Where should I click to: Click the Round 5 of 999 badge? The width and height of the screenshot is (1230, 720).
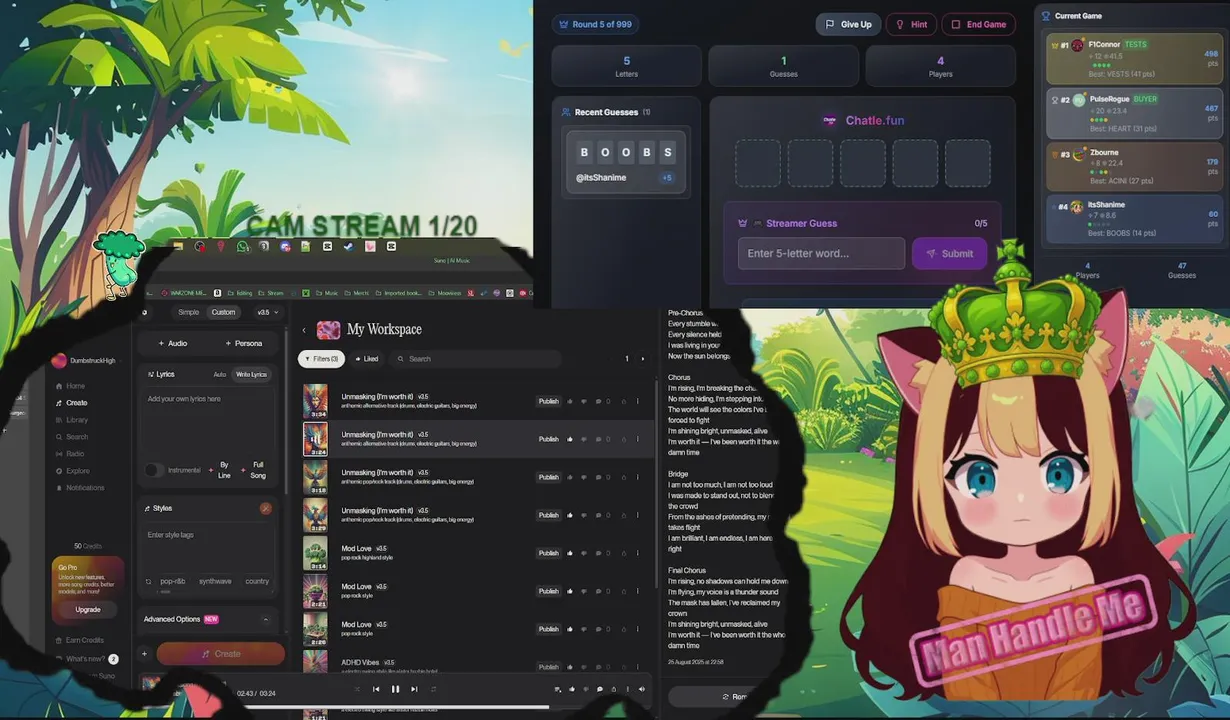click(x=595, y=24)
